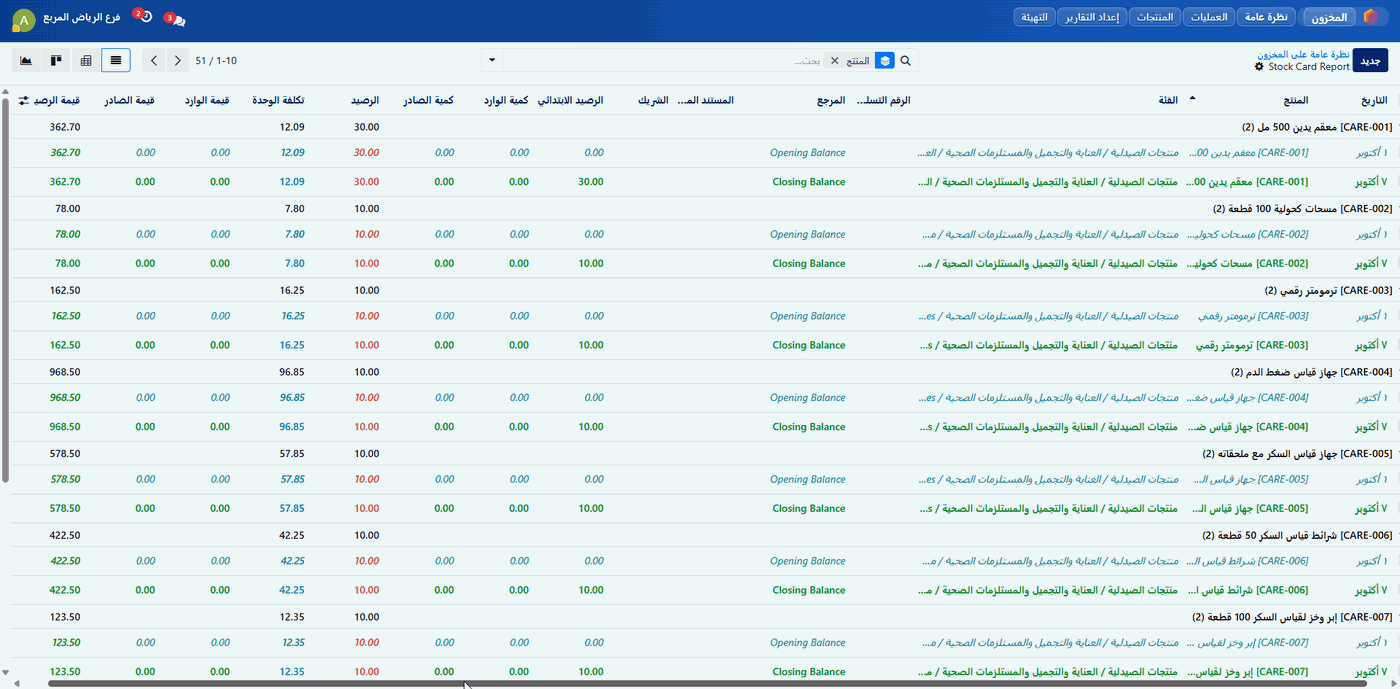Open the التهيئة menu
Image resolution: width=1400 pixels, height=689 pixels.
coord(1035,17)
